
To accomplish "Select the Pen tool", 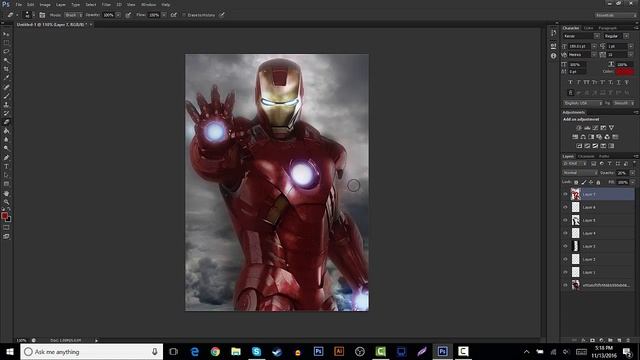I will click(6, 158).
